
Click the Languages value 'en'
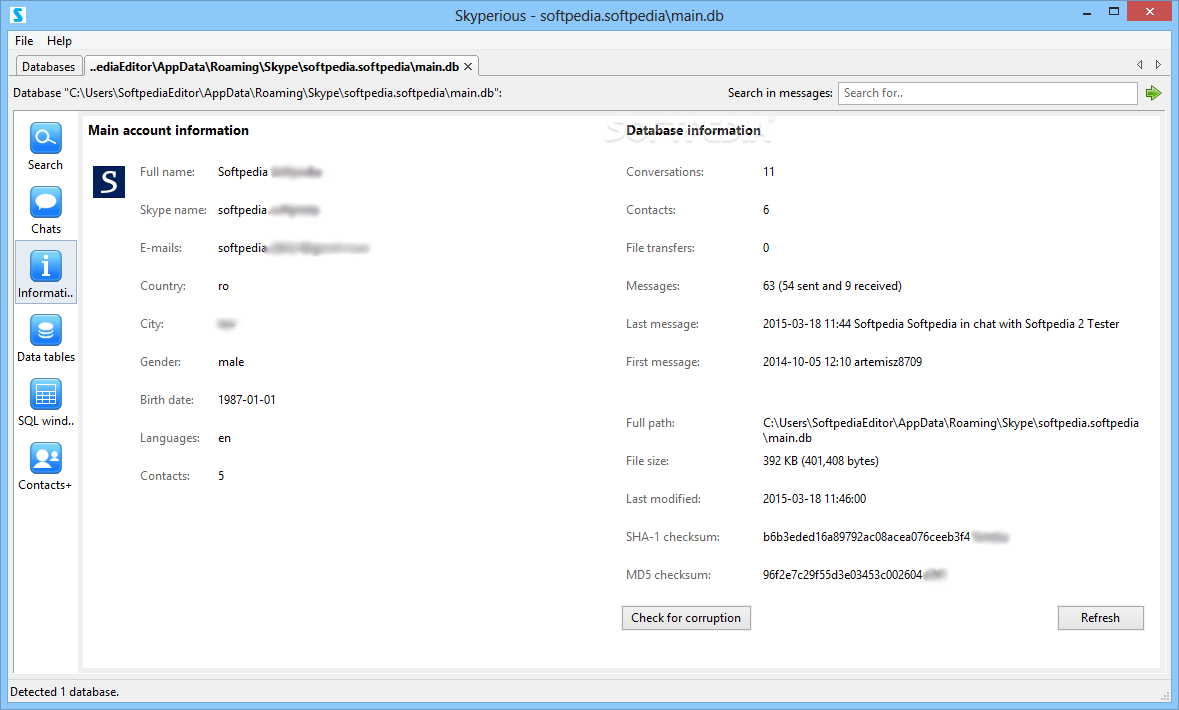point(224,438)
